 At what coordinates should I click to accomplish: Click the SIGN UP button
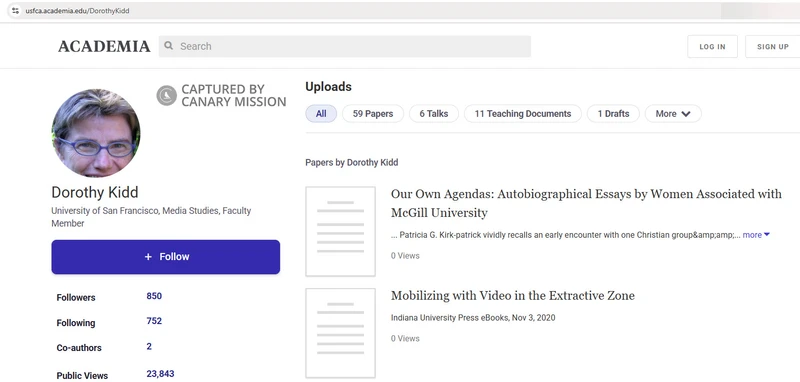(x=772, y=46)
